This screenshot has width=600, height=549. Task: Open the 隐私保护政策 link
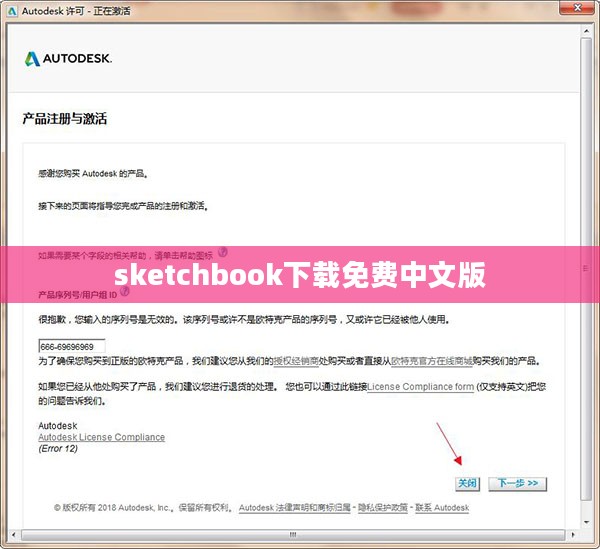coord(383,508)
